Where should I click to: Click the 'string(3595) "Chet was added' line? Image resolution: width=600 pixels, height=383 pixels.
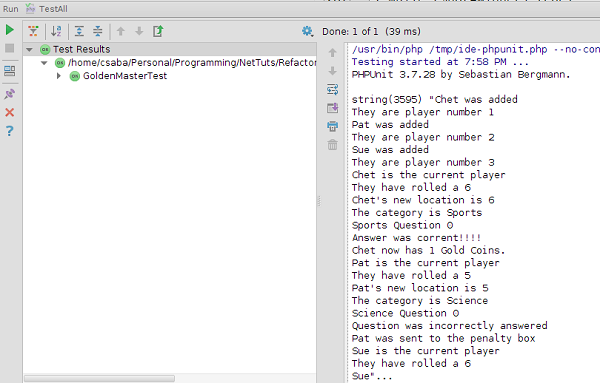[434, 99]
